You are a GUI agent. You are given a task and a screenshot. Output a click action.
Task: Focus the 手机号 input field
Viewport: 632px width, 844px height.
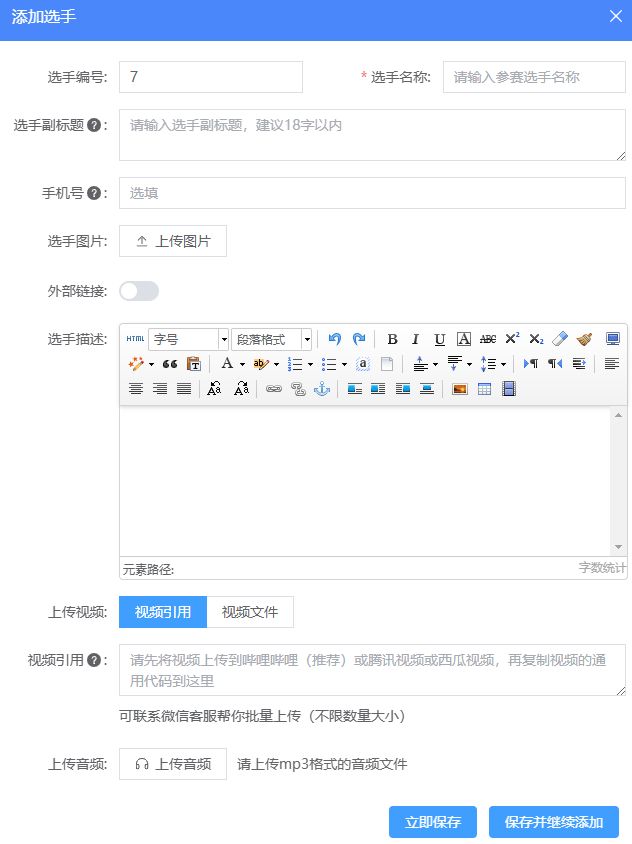[373, 193]
